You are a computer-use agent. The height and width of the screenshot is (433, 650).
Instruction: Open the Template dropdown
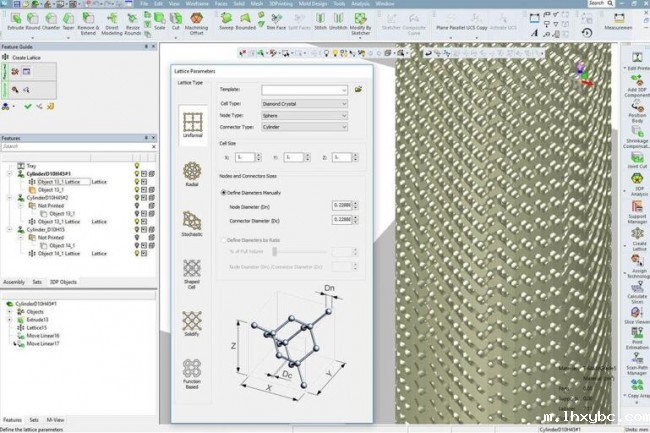click(304, 90)
